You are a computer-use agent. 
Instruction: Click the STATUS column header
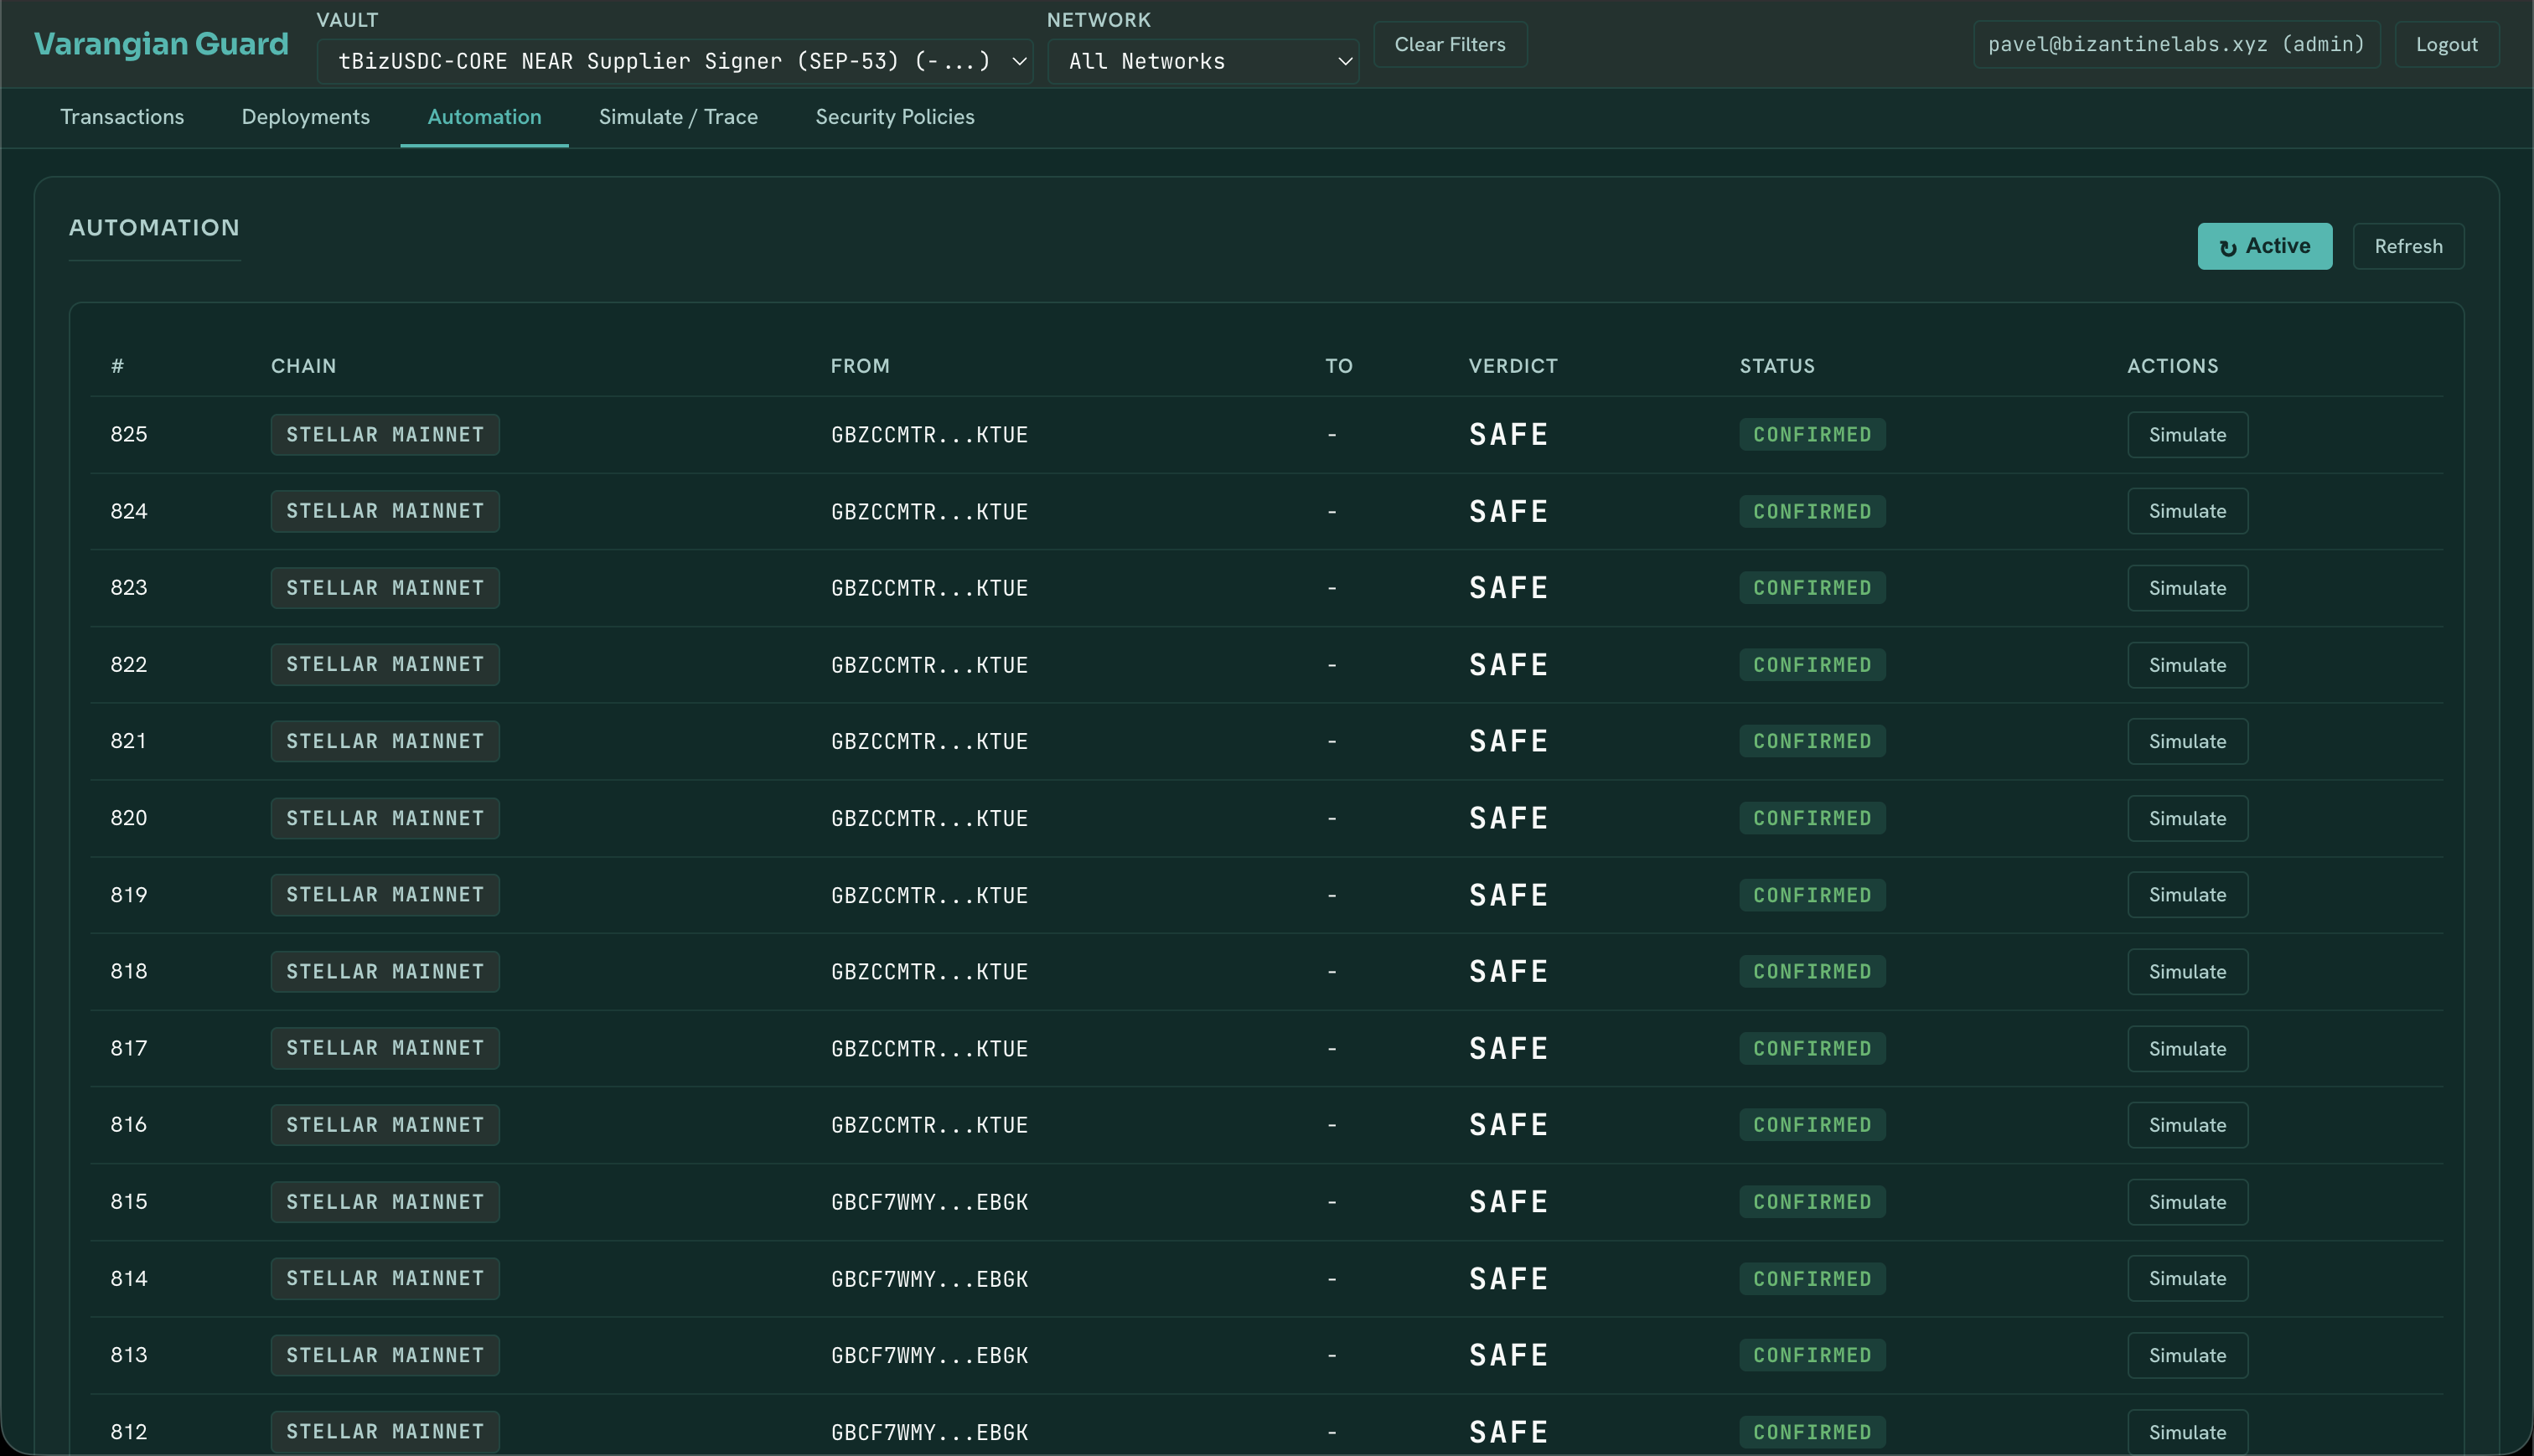(1777, 366)
